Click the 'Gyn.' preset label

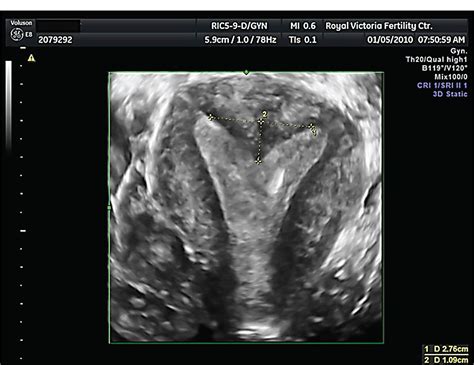tap(459, 51)
